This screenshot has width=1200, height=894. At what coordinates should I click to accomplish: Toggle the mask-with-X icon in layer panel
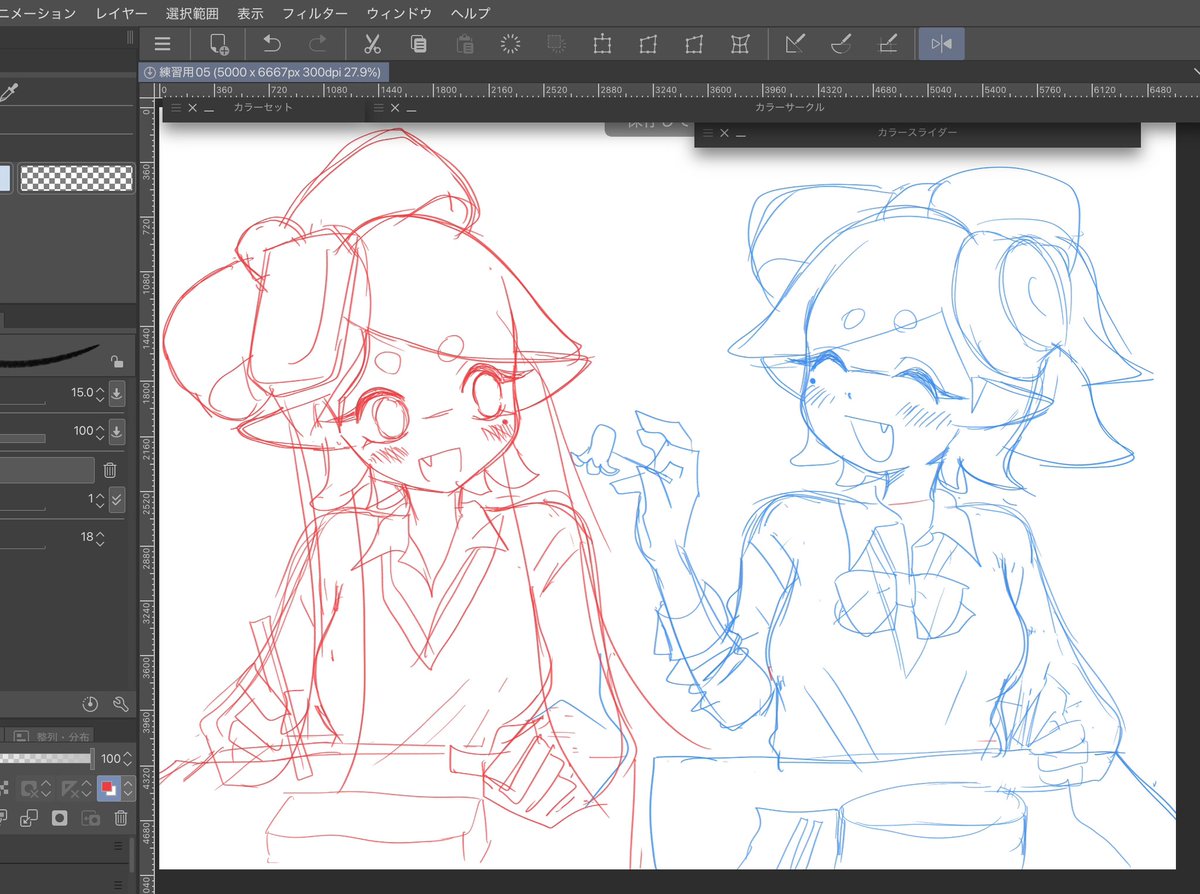tap(30, 788)
